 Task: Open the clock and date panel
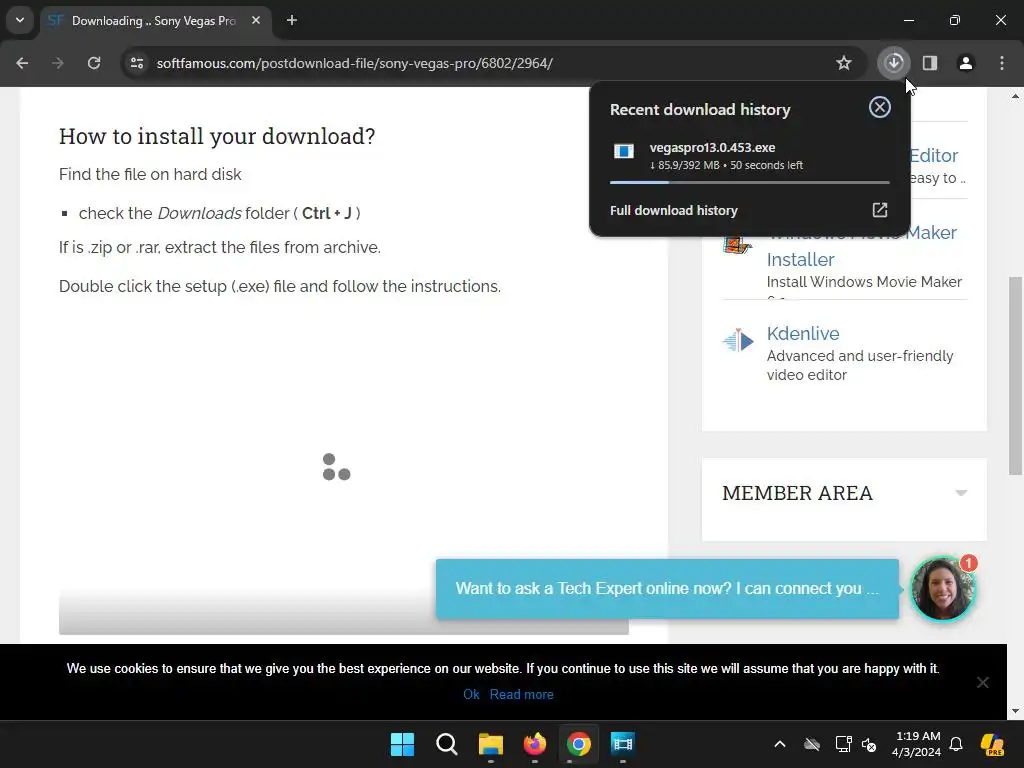click(916, 744)
